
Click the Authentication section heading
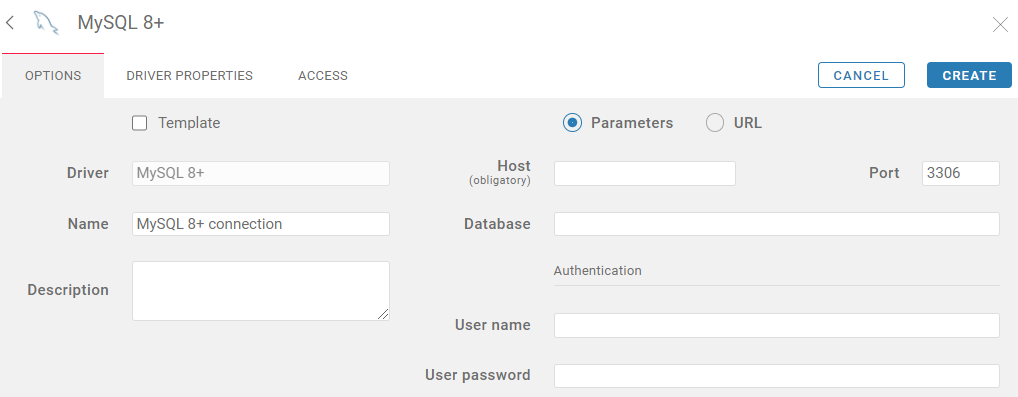597,271
